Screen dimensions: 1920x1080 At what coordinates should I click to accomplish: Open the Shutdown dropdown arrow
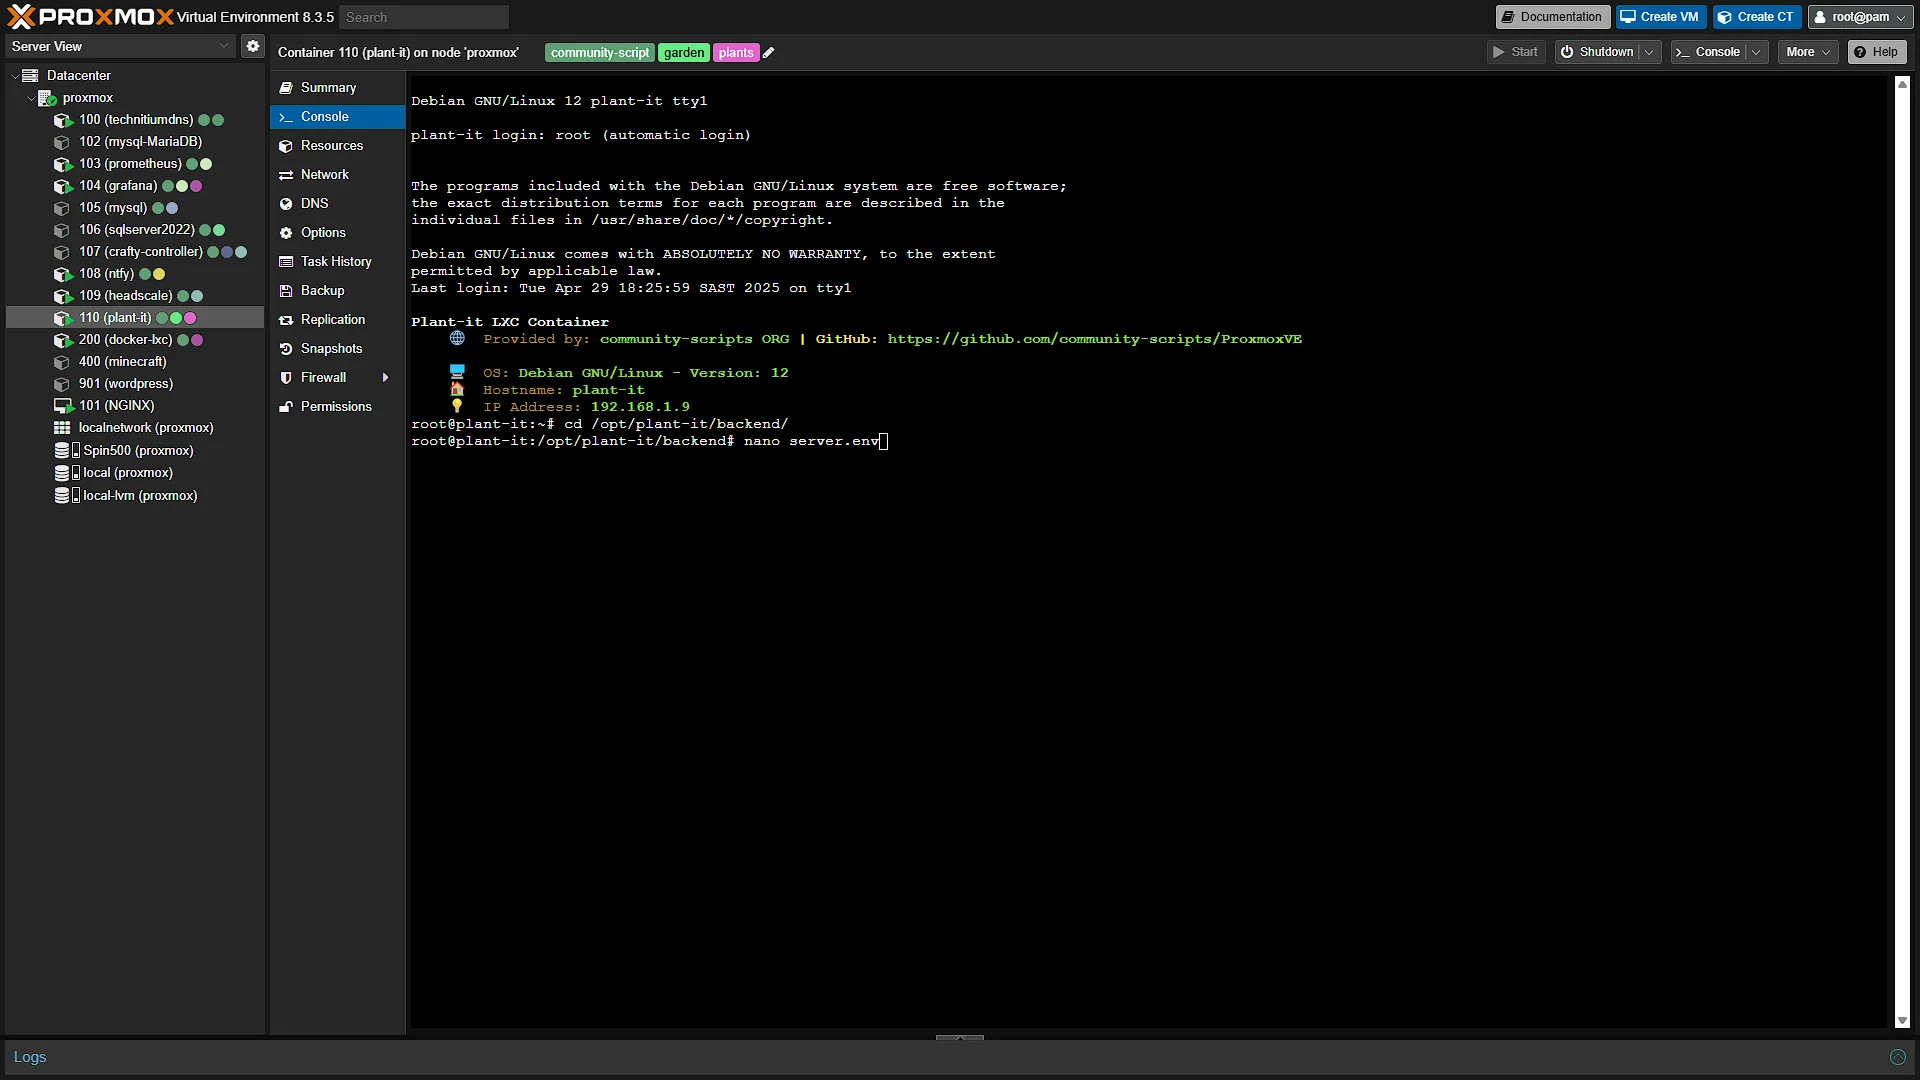[x=1649, y=52]
